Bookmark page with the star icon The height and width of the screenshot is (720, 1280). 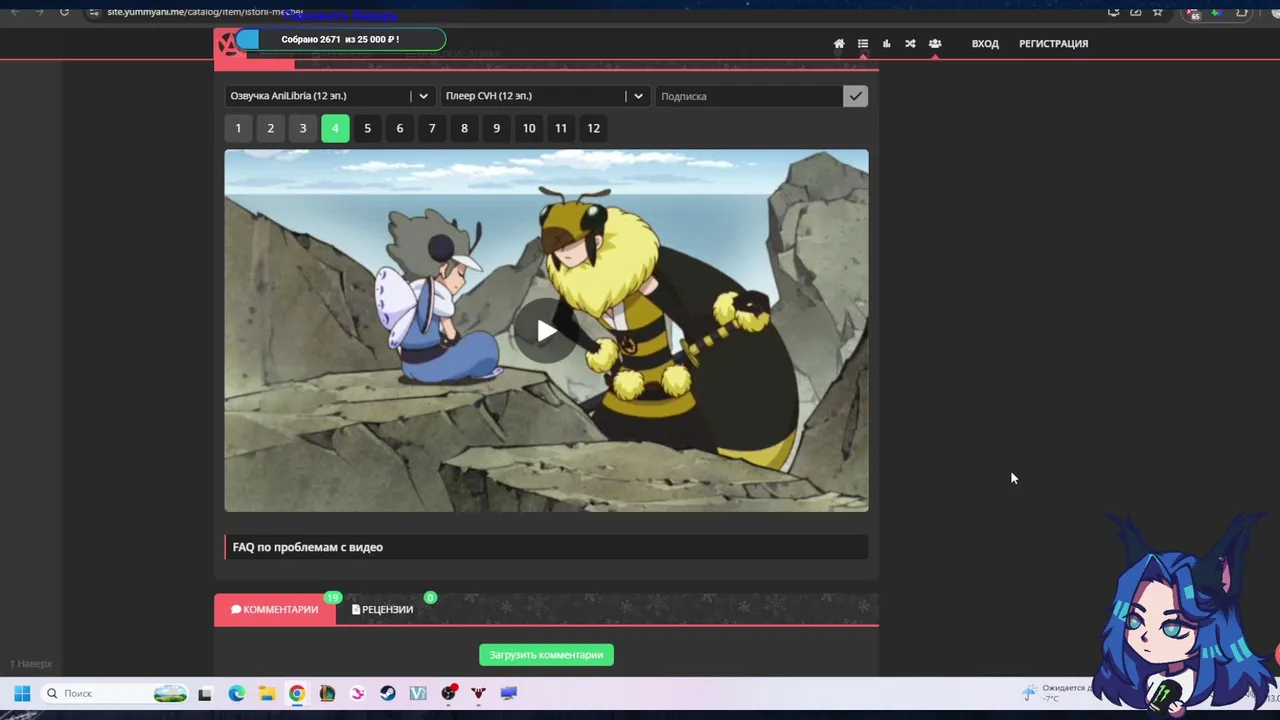1157,12
